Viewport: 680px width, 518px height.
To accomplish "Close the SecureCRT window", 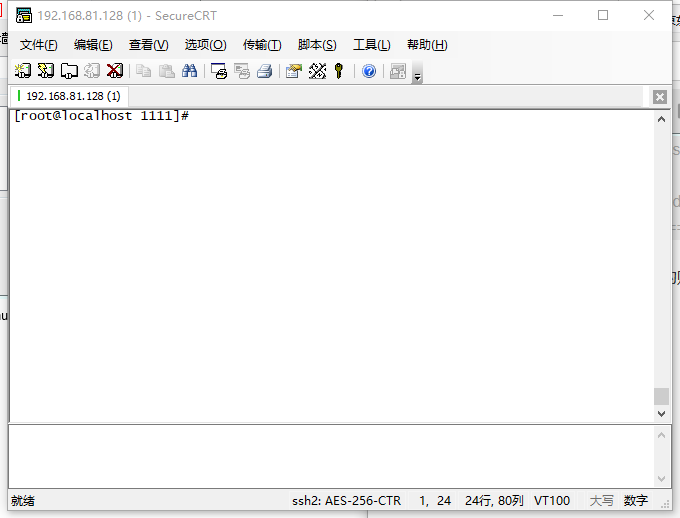I will tap(649, 16).
